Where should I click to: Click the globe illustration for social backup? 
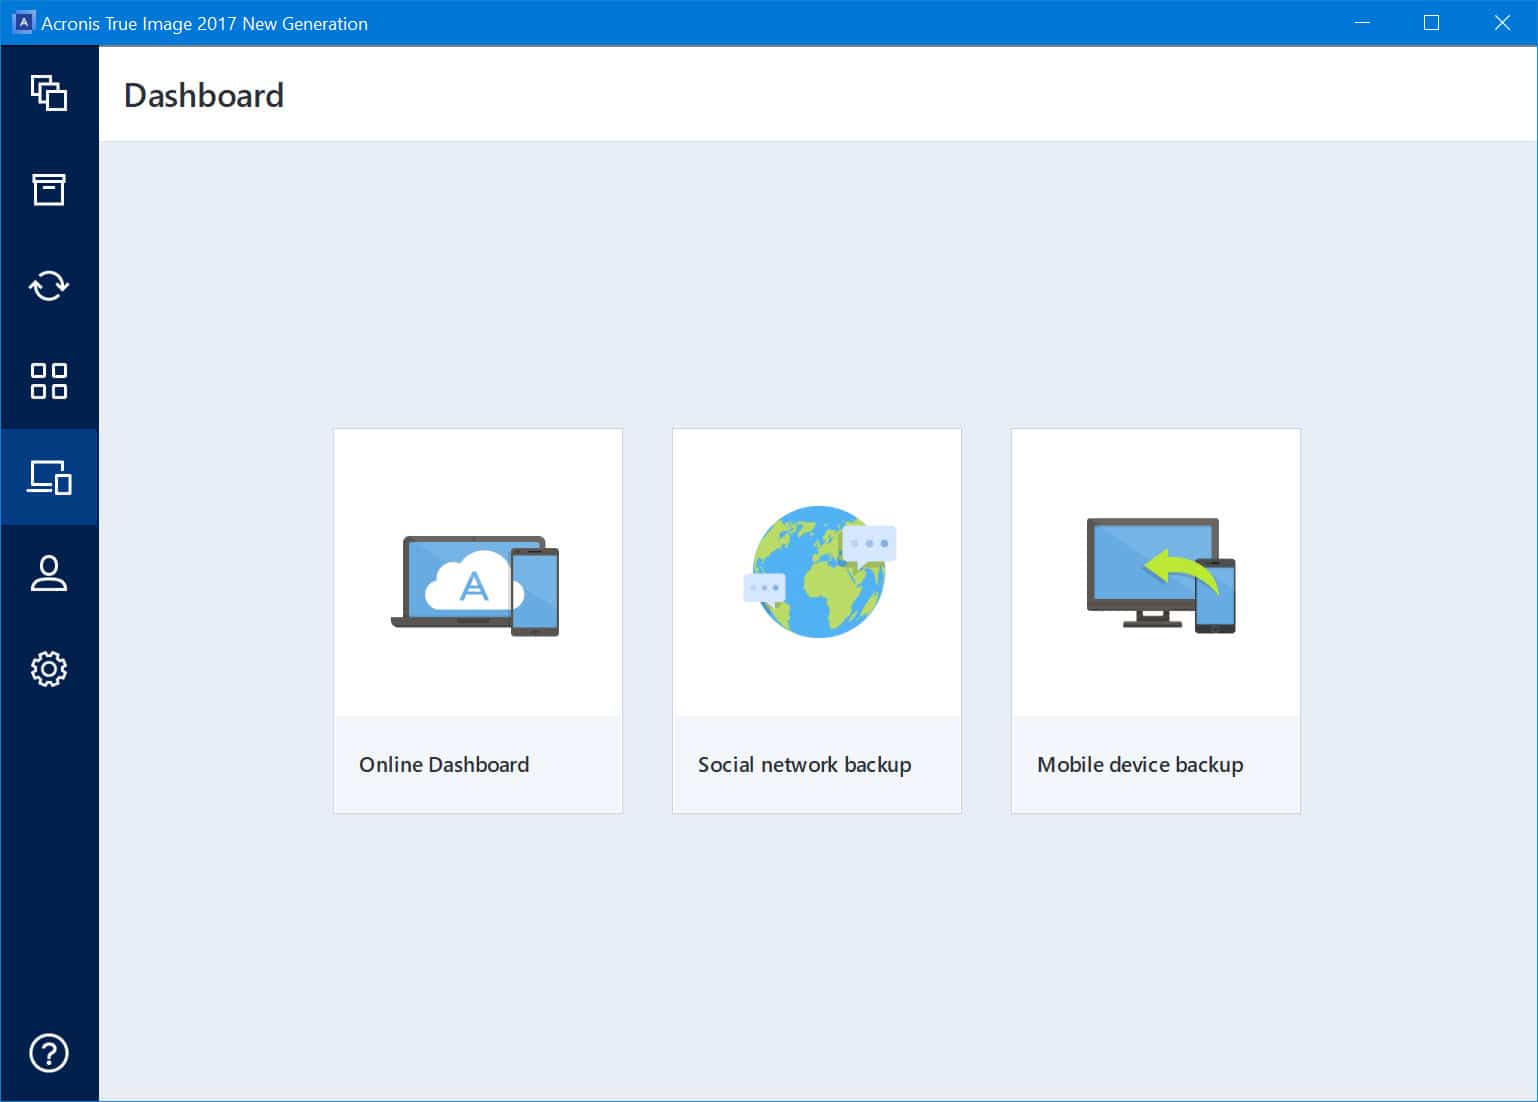pos(817,571)
